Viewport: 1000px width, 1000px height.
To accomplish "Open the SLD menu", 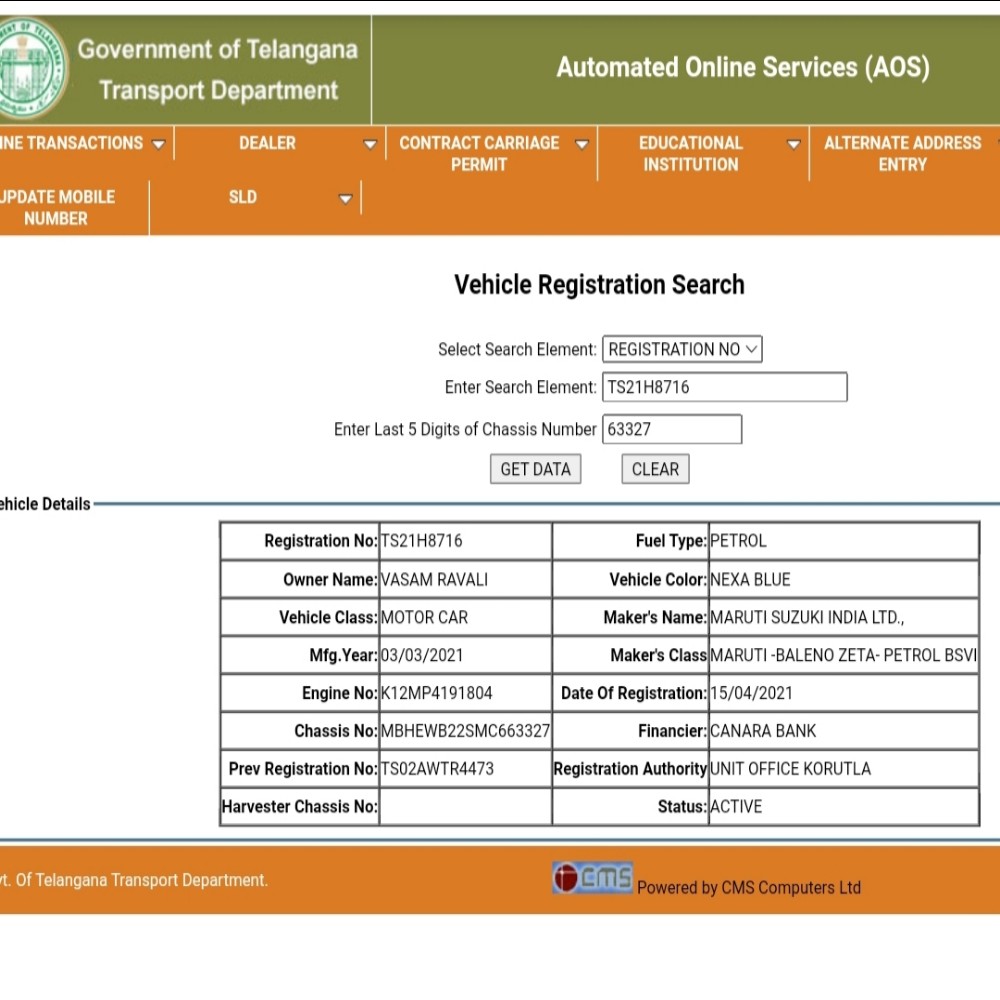I will [243, 197].
